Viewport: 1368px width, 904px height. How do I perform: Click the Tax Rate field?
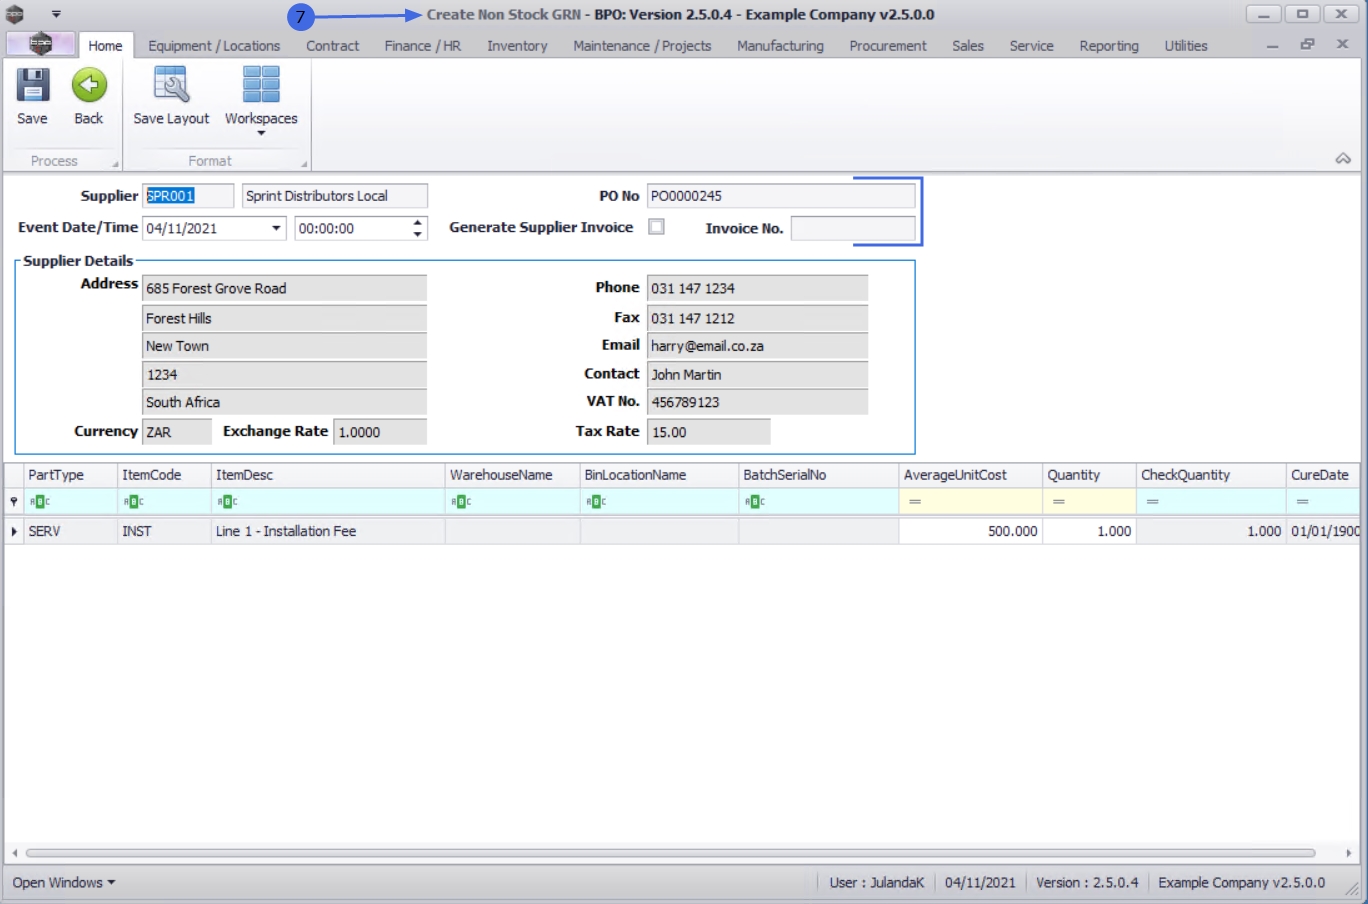(x=709, y=432)
